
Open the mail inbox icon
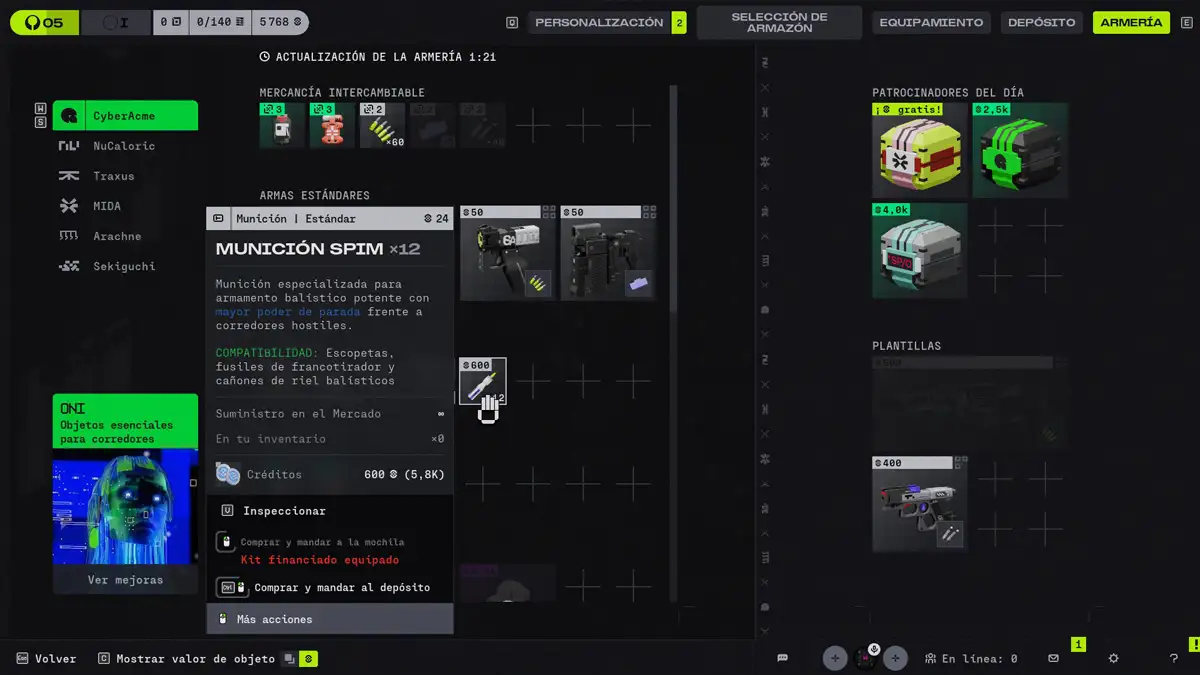(x=1053, y=658)
